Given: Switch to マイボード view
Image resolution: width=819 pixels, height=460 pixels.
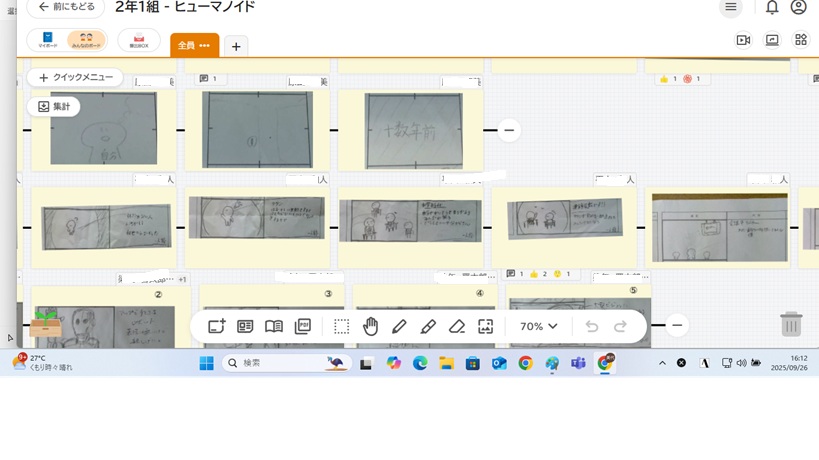Looking at the screenshot, I should [x=48, y=40].
